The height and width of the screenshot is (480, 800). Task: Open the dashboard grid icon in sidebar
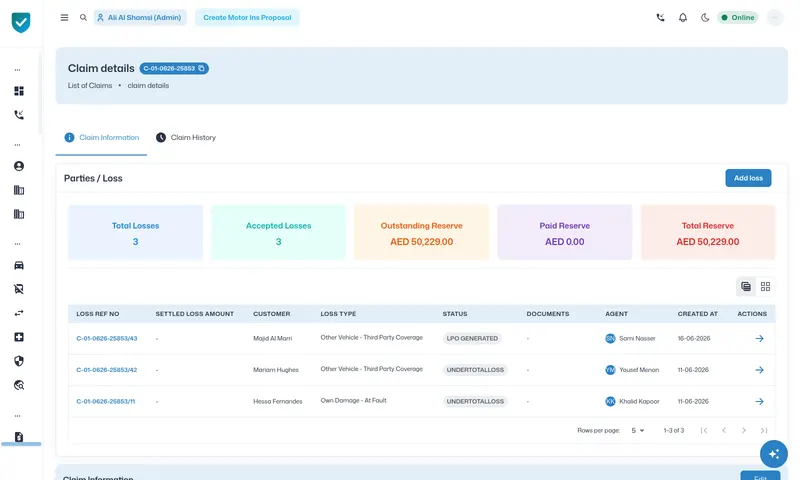tap(19, 91)
